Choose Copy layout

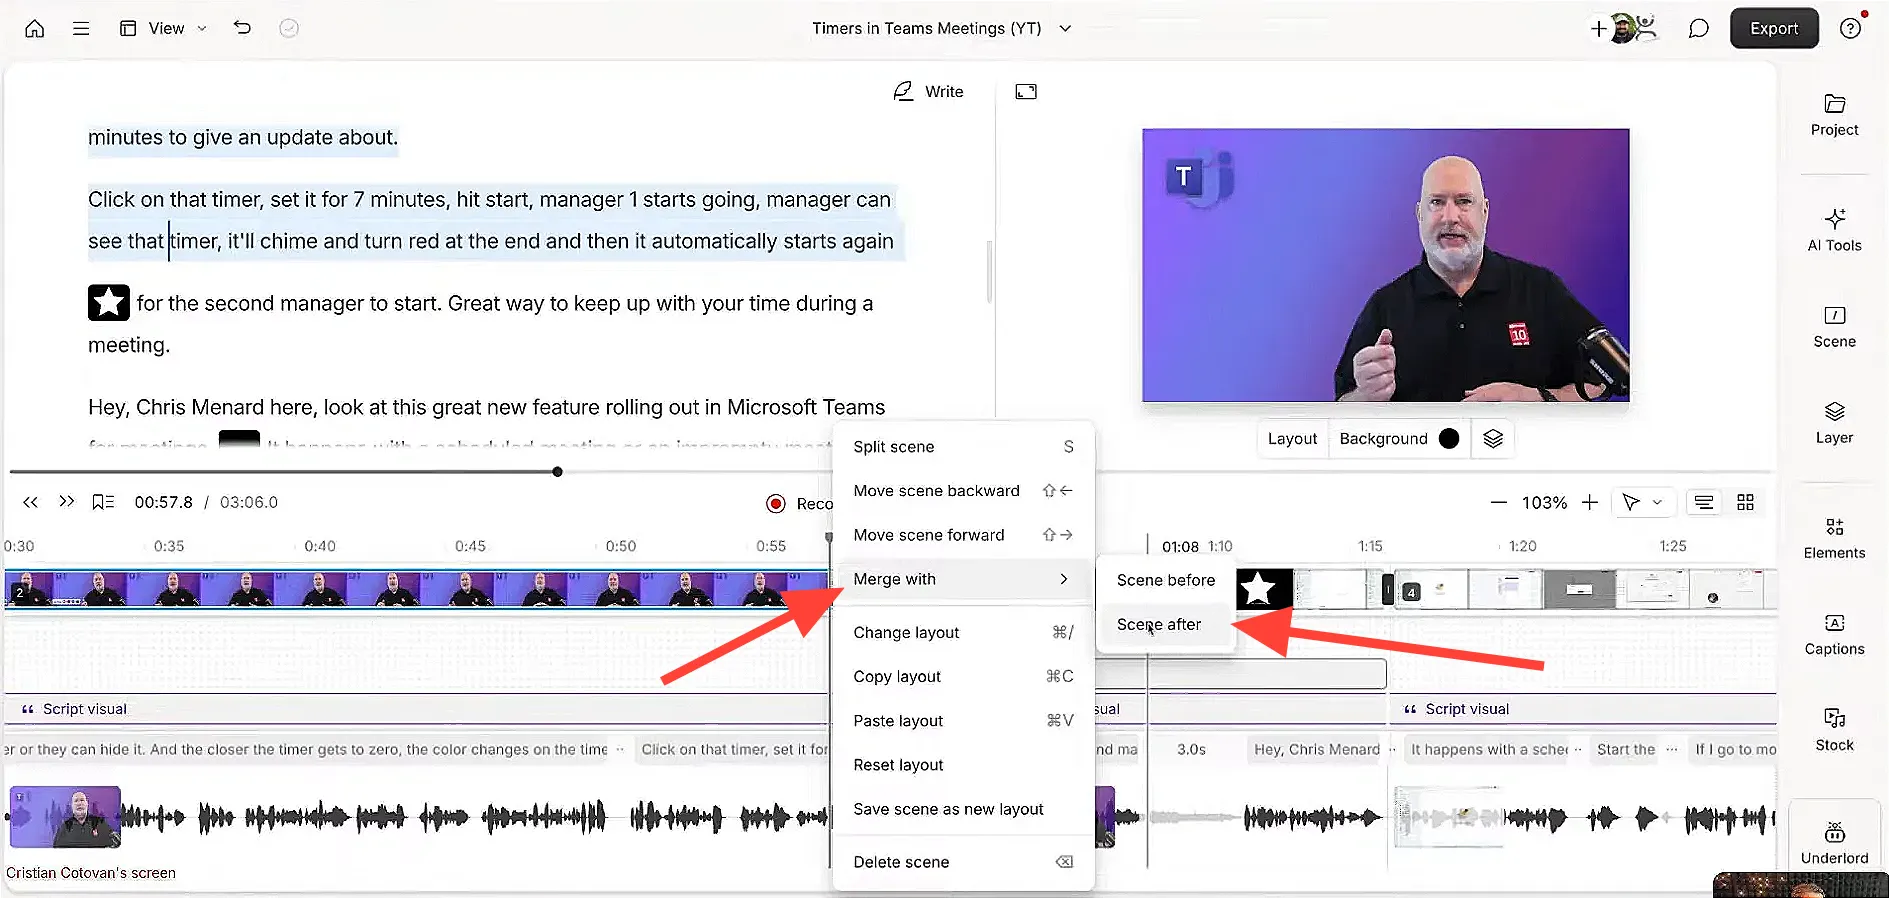click(x=962, y=677)
